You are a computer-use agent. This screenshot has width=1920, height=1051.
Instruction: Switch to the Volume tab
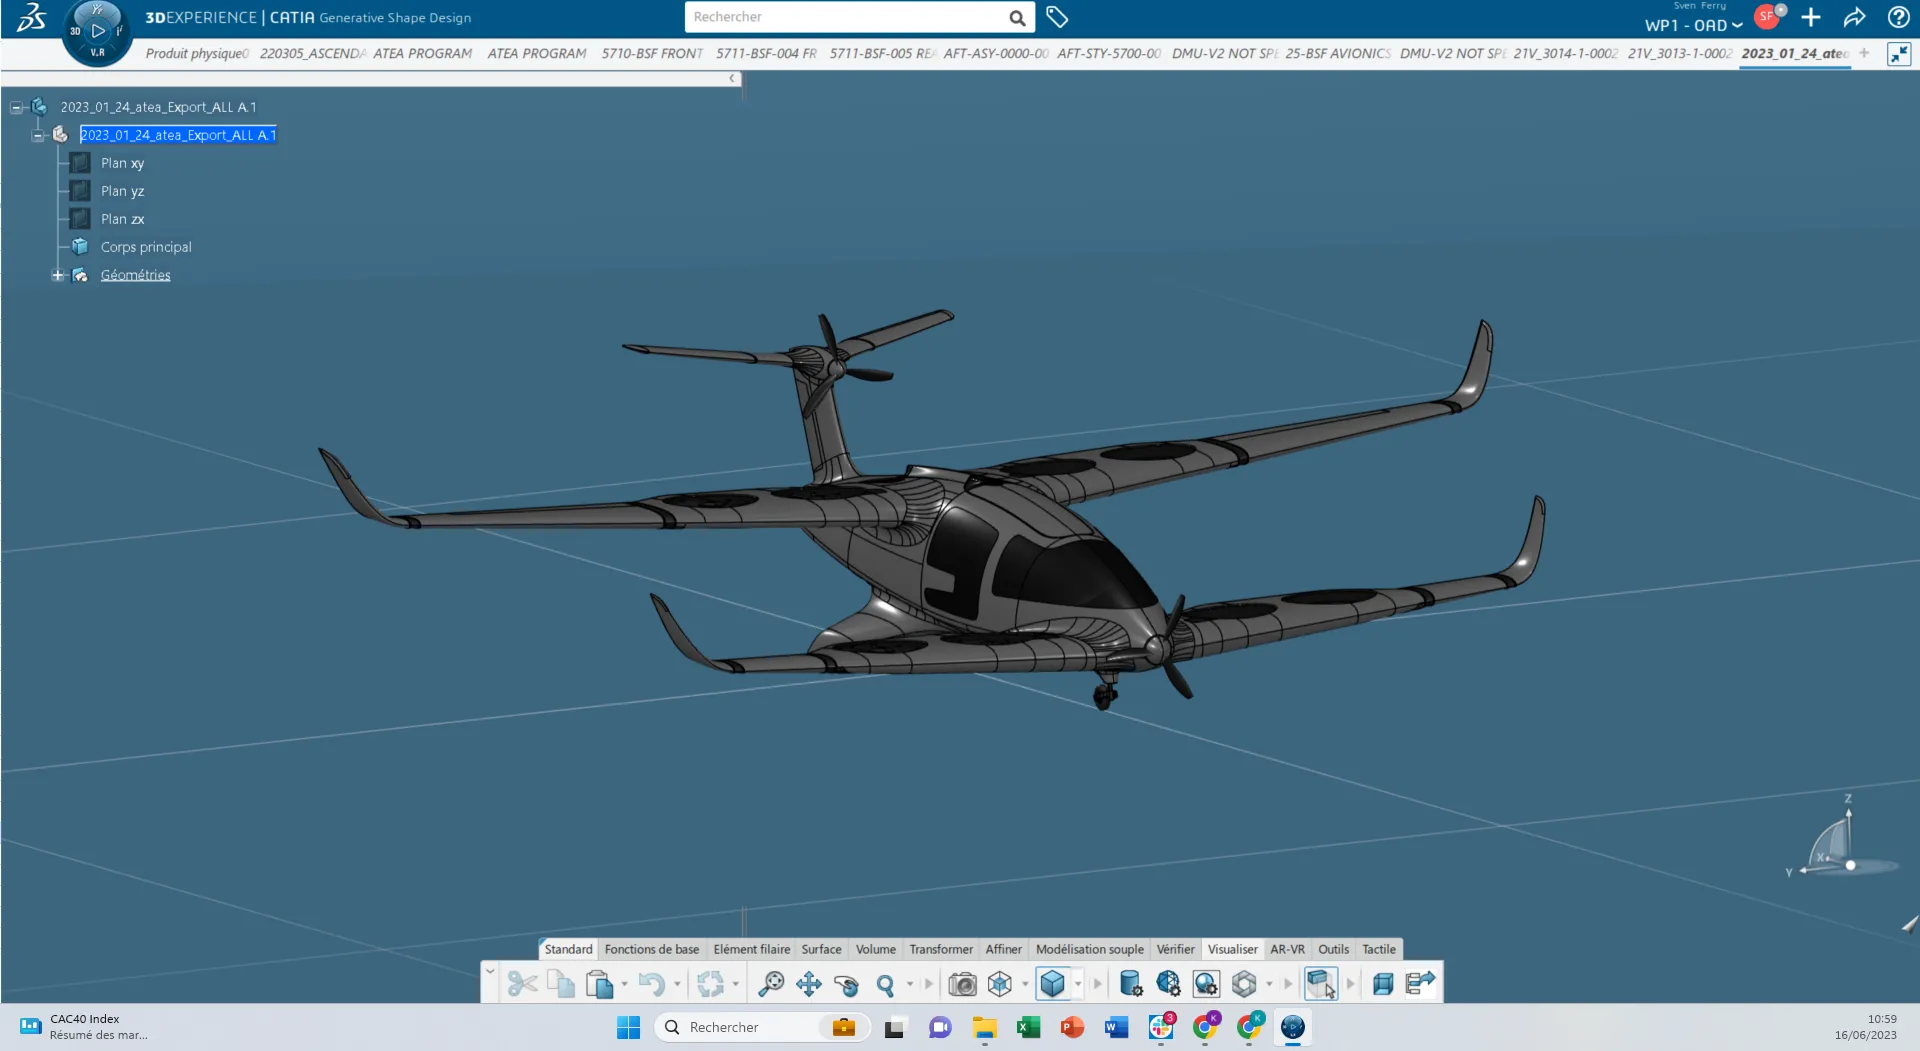point(876,949)
